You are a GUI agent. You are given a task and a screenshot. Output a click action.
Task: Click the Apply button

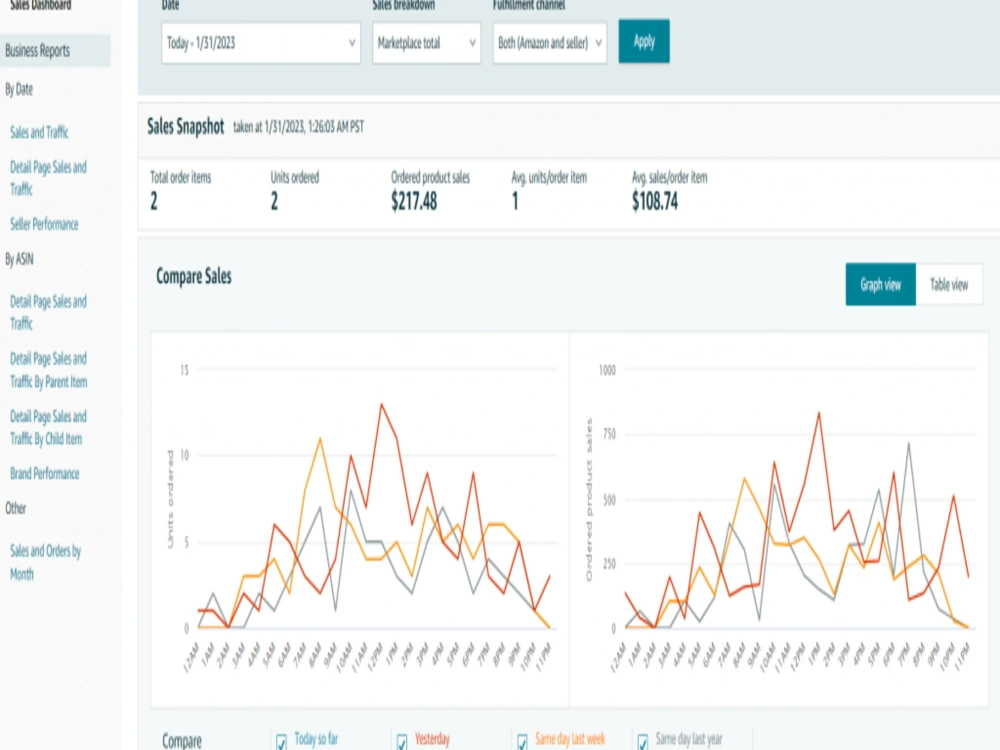tap(644, 41)
